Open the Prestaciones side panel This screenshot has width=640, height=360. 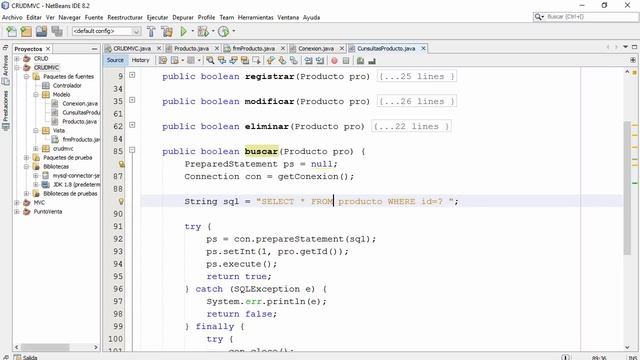click(5, 110)
